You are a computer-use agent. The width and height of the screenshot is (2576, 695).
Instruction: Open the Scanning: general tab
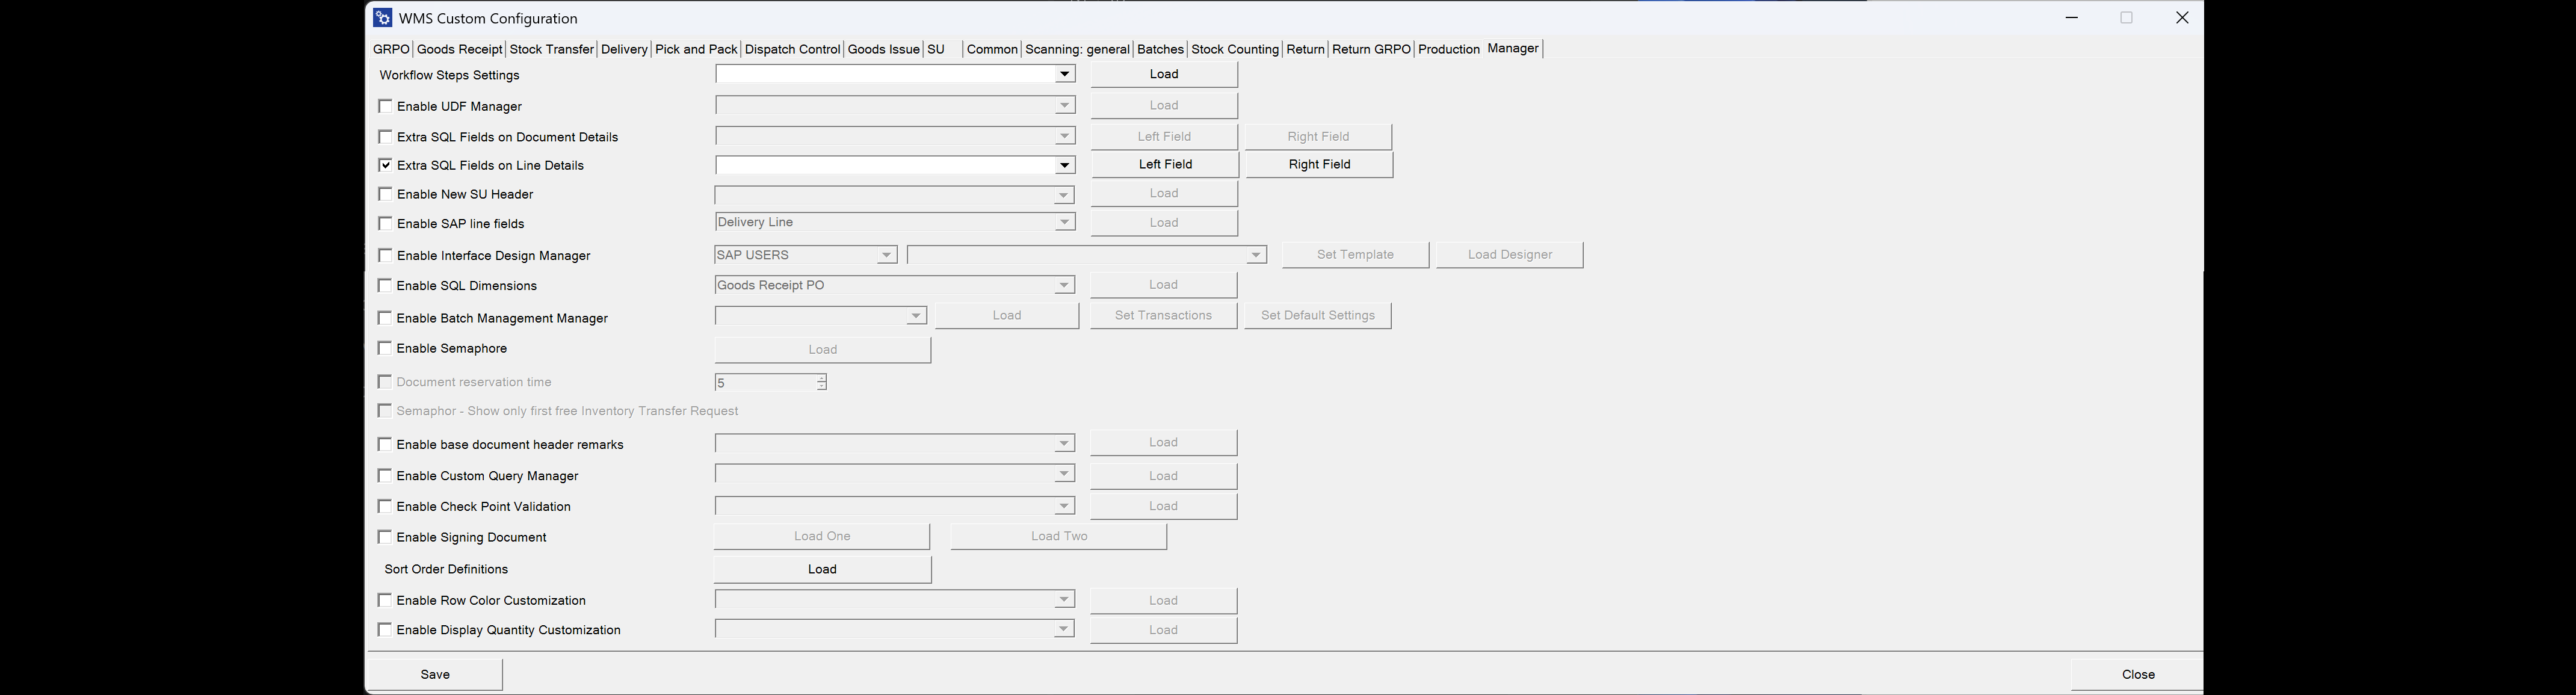[1077, 49]
